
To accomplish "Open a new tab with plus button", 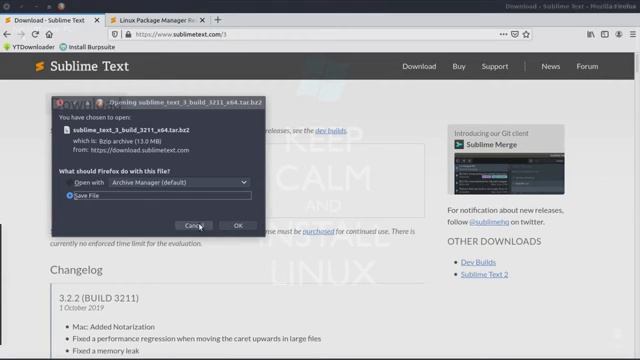I will (x=218, y=20).
